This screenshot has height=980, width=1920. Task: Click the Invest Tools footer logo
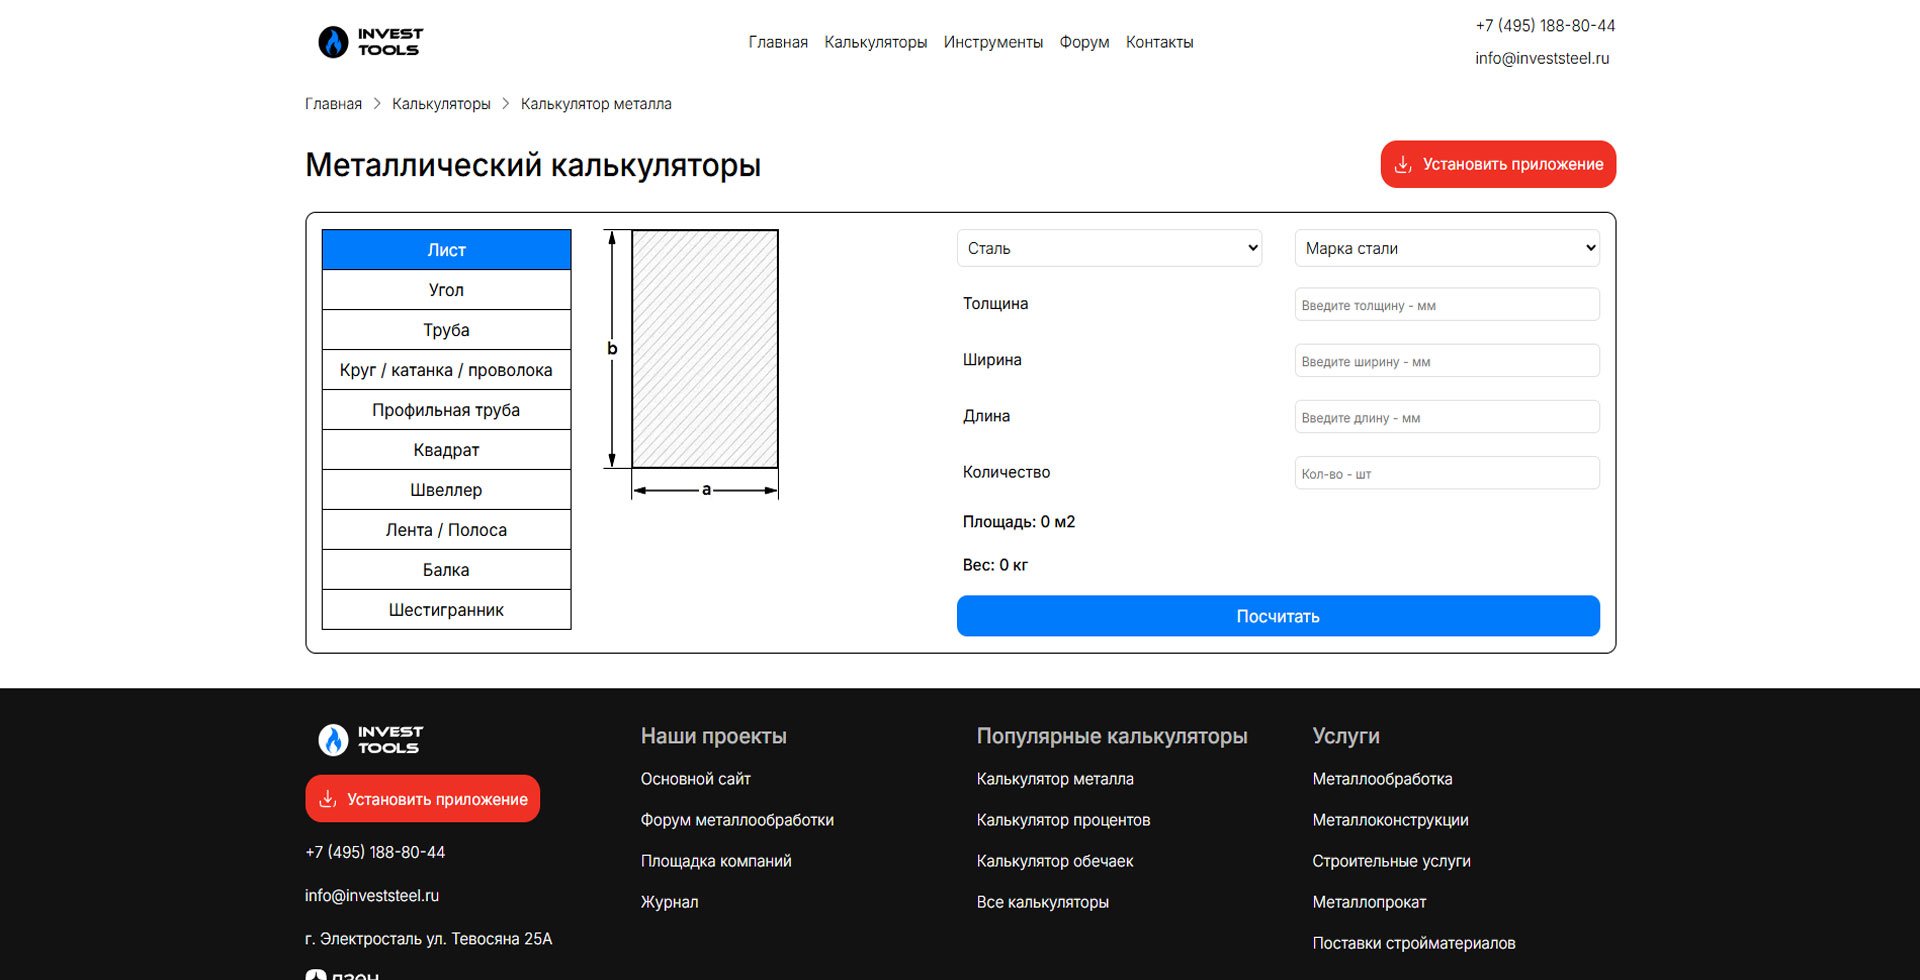(x=370, y=740)
